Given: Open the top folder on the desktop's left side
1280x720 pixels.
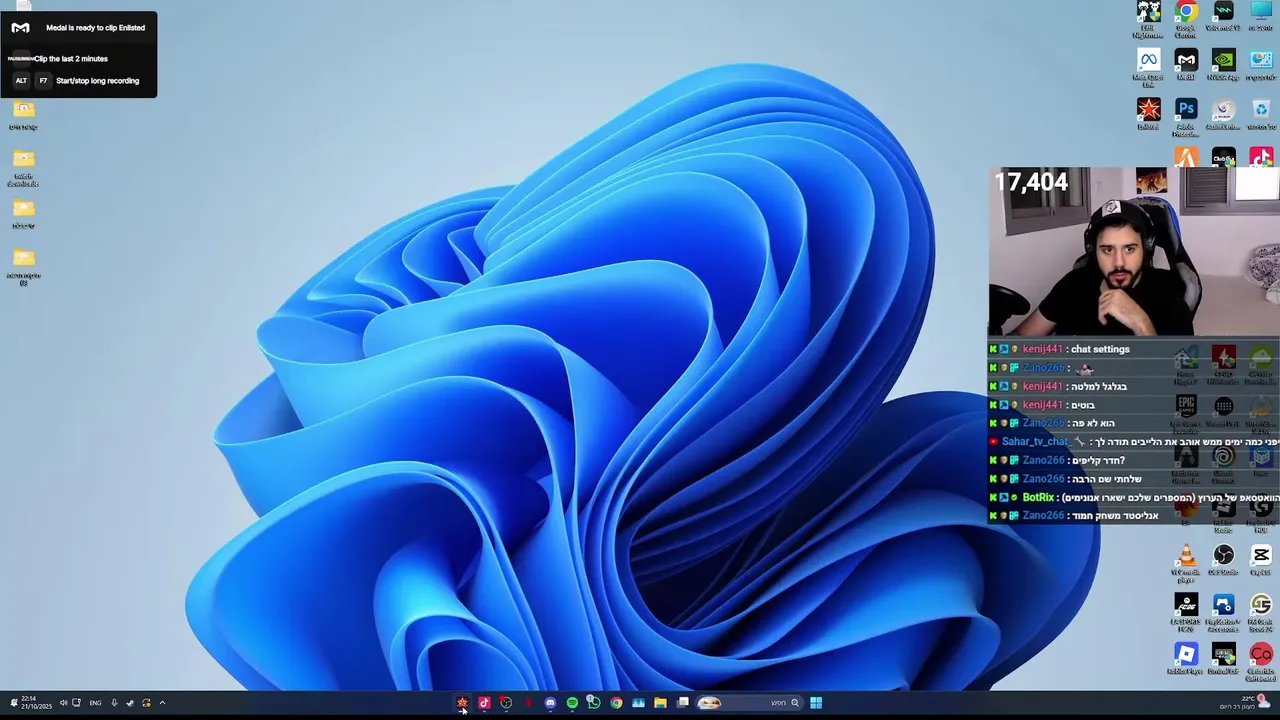Looking at the screenshot, I should (x=23, y=115).
